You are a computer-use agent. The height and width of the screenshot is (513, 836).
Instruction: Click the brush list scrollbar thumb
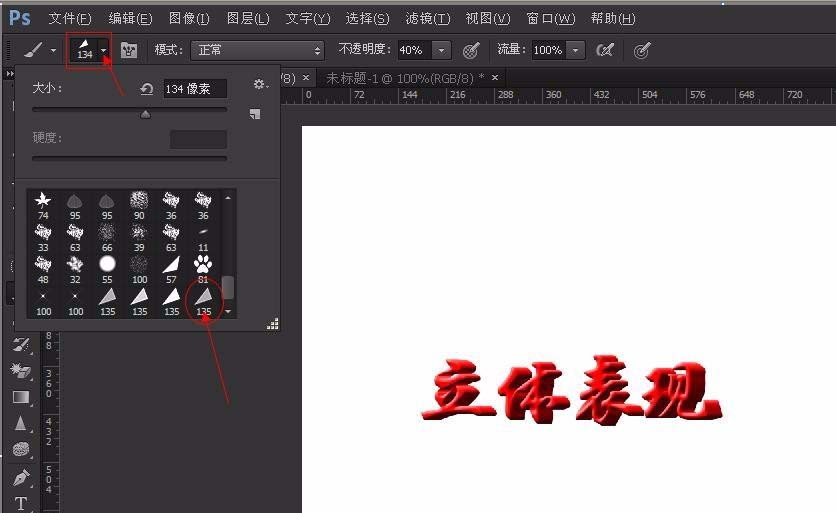click(x=228, y=287)
